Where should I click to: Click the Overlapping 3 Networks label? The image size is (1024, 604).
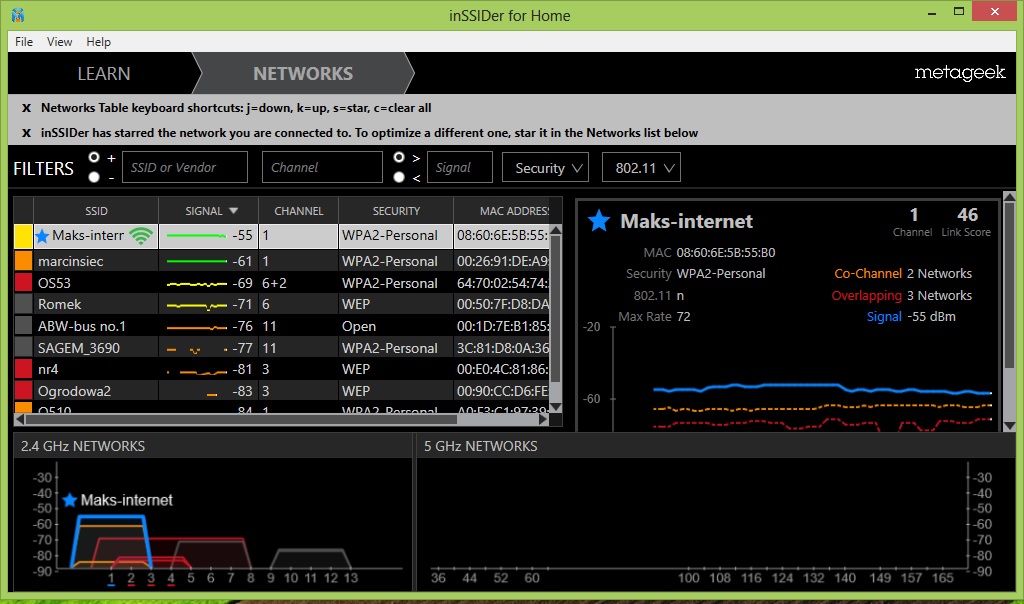click(901, 296)
